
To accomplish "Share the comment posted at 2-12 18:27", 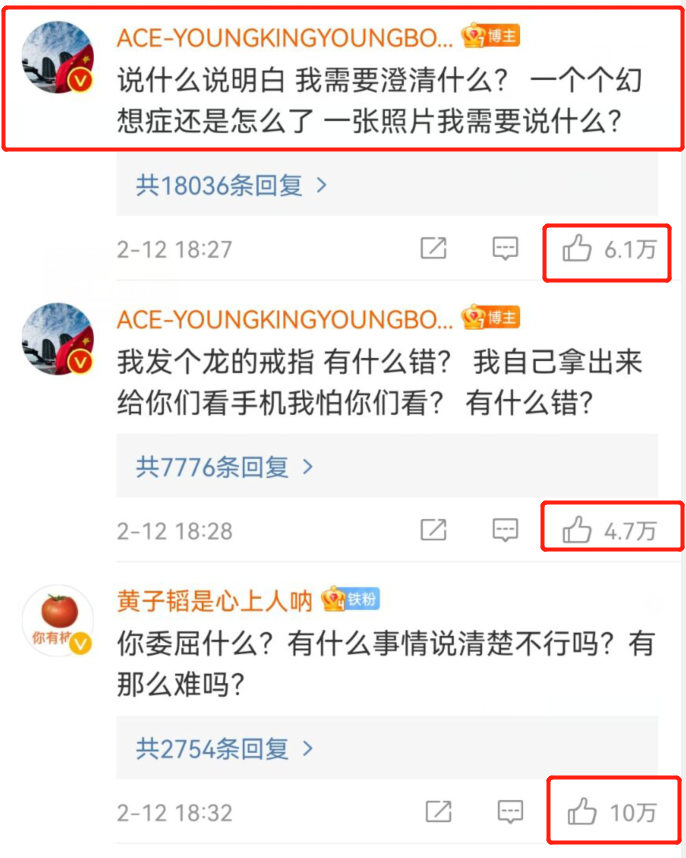I will tap(433, 248).
